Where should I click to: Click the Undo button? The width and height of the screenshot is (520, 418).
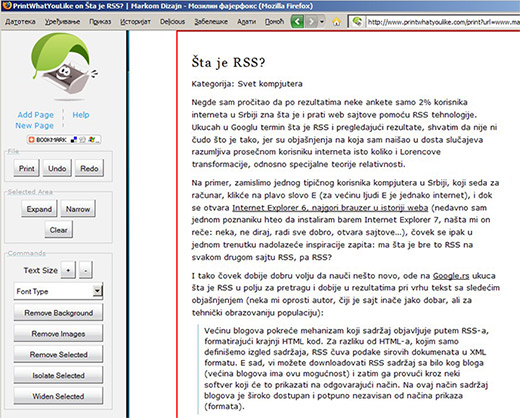click(57, 168)
